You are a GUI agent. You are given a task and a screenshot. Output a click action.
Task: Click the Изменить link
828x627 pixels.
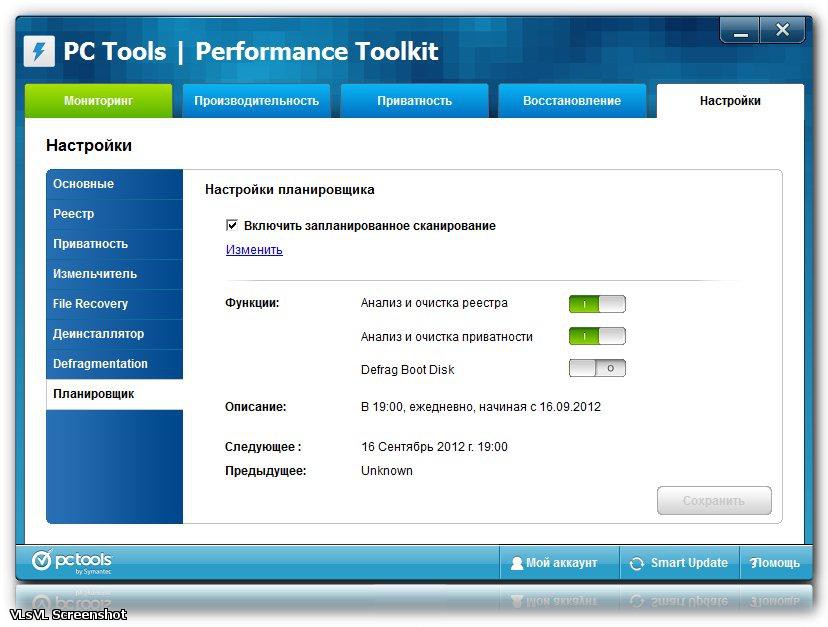pyautogui.click(x=254, y=250)
